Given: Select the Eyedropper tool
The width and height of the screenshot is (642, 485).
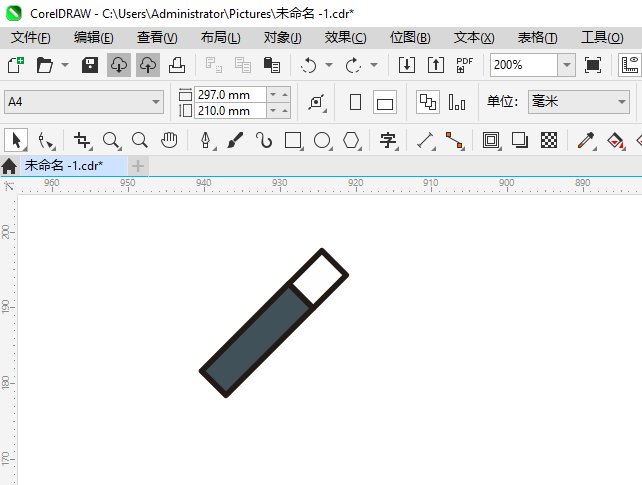Looking at the screenshot, I should 586,140.
